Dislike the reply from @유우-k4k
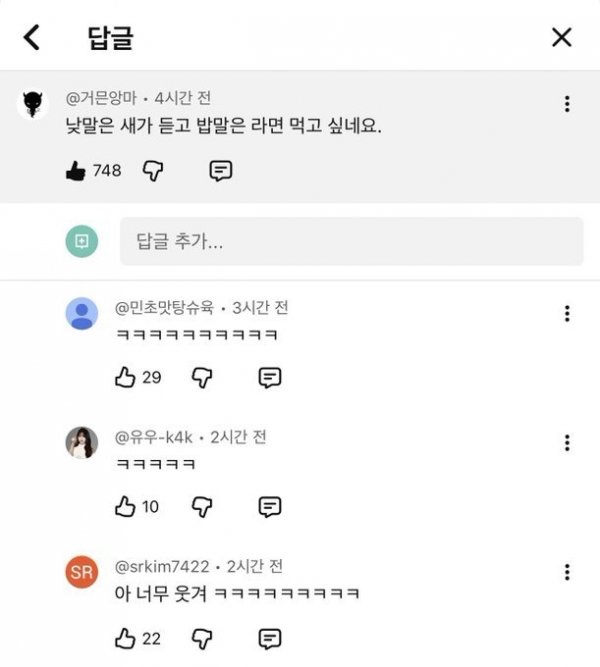The image size is (600, 667). click(203, 507)
